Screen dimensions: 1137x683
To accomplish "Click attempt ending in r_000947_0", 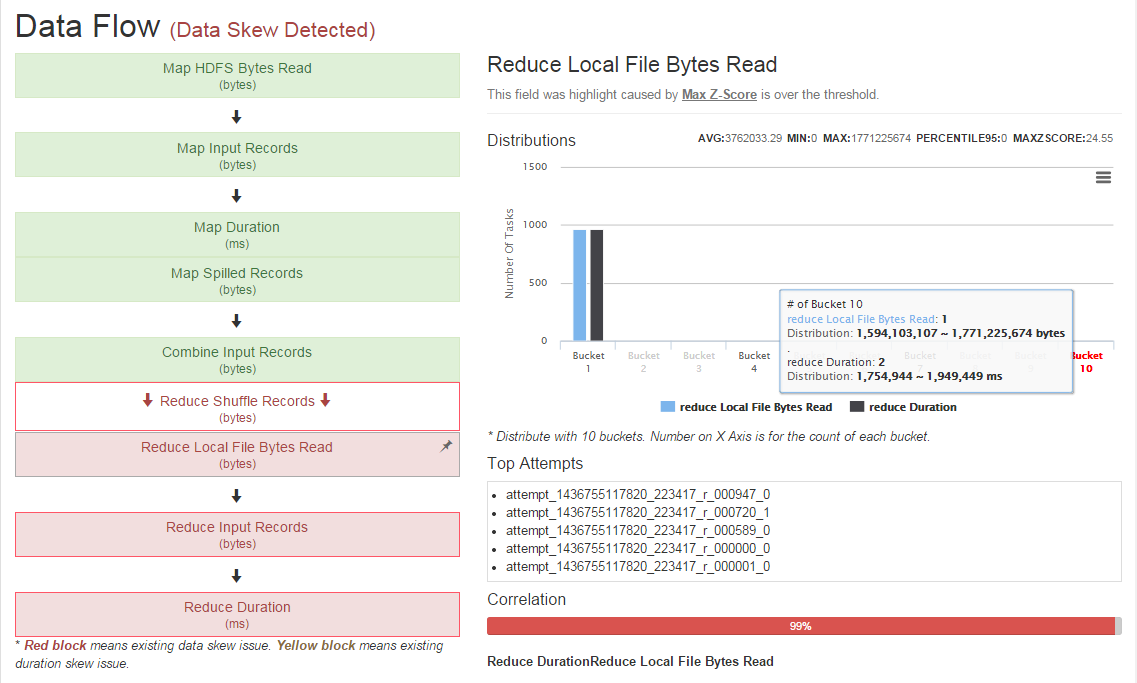I will click(x=637, y=495).
